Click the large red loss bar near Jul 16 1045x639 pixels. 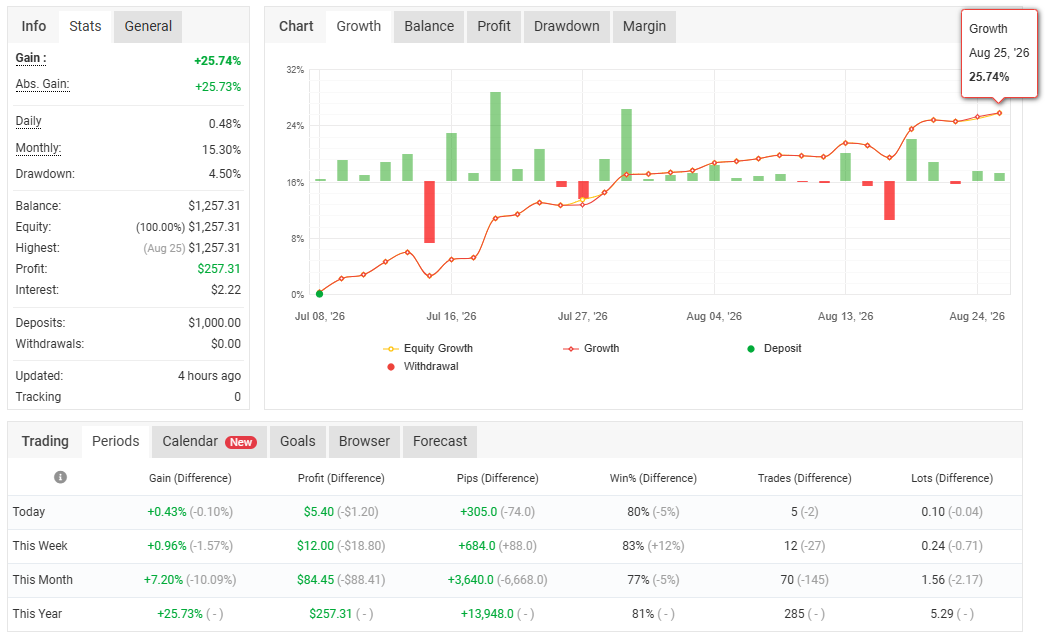(x=429, y=212)
